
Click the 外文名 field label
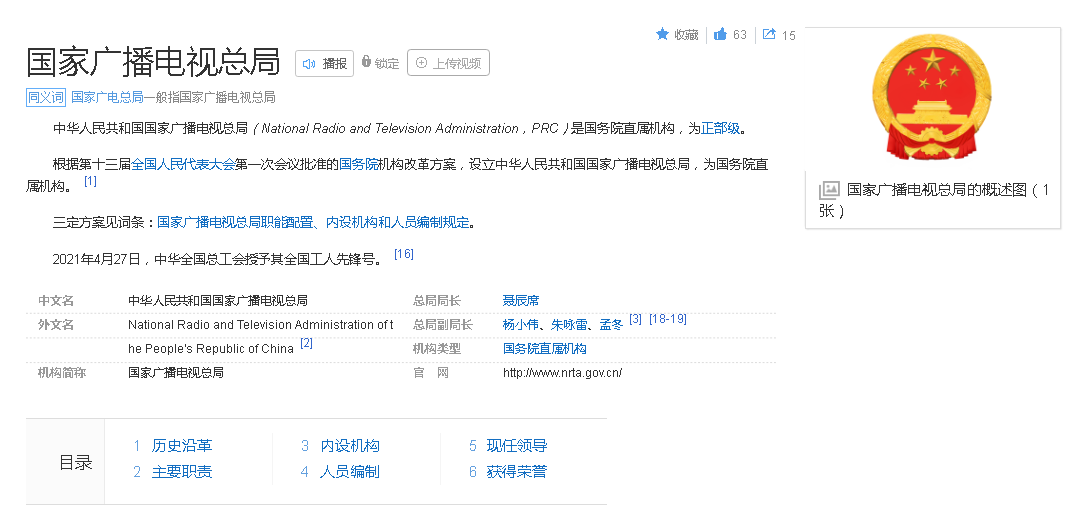(56, 325)
